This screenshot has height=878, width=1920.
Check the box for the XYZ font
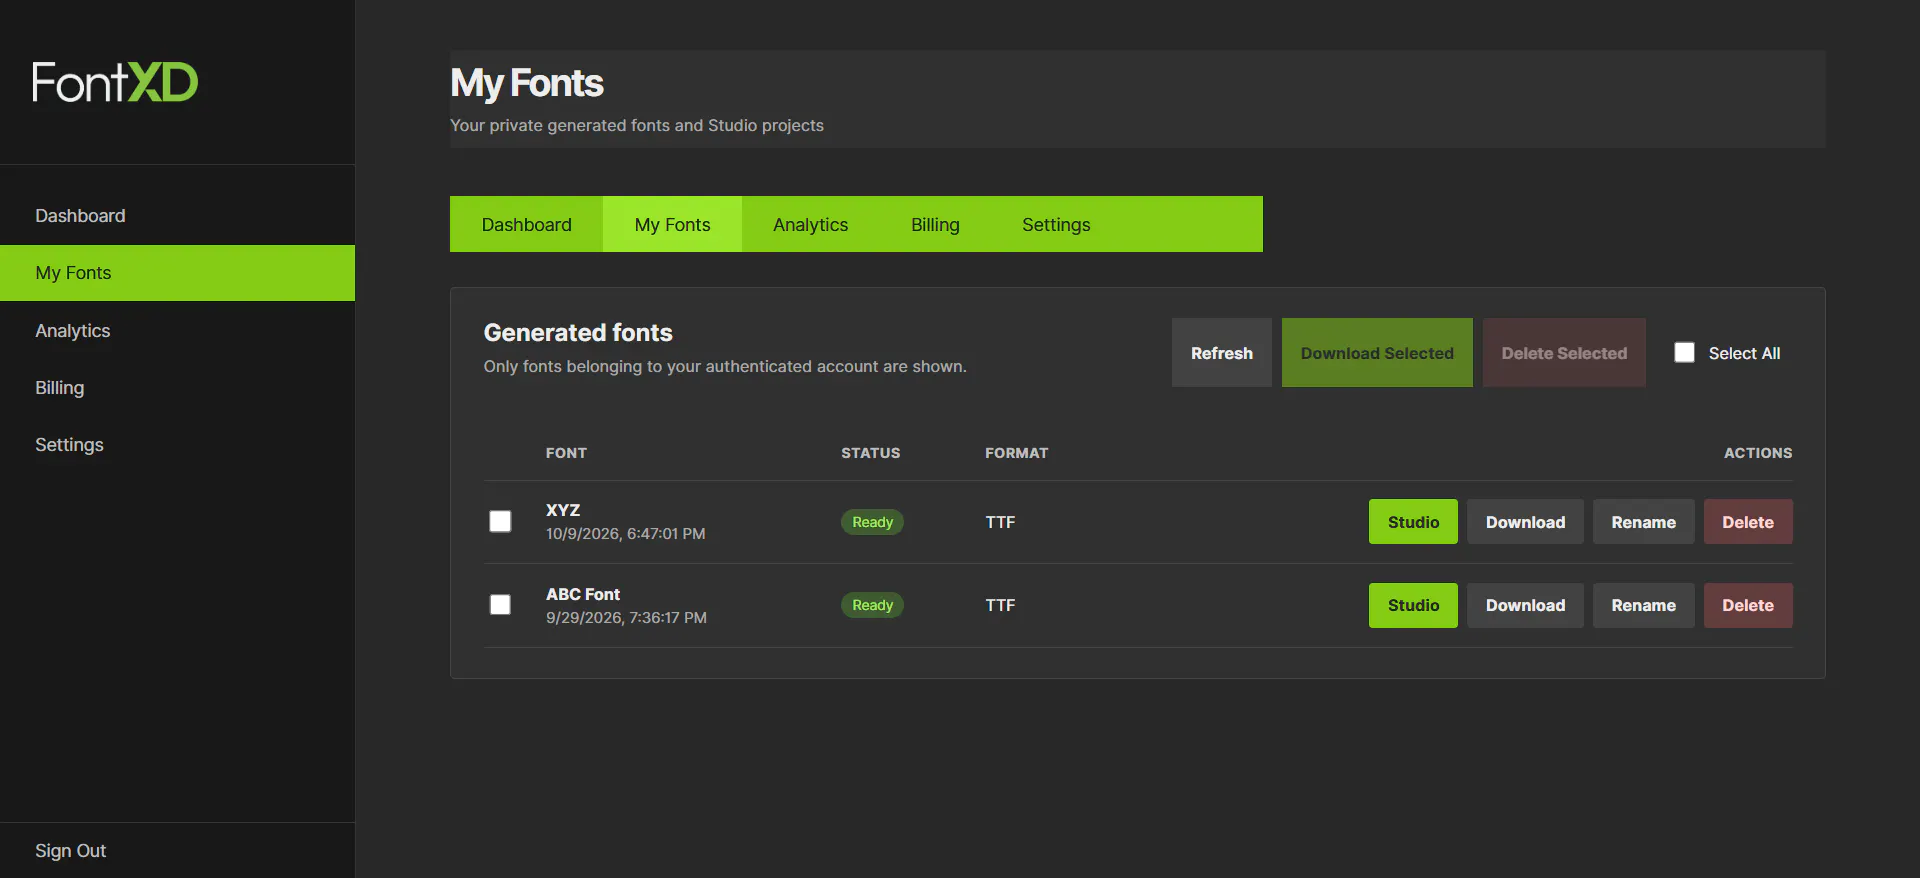(500, 522)
